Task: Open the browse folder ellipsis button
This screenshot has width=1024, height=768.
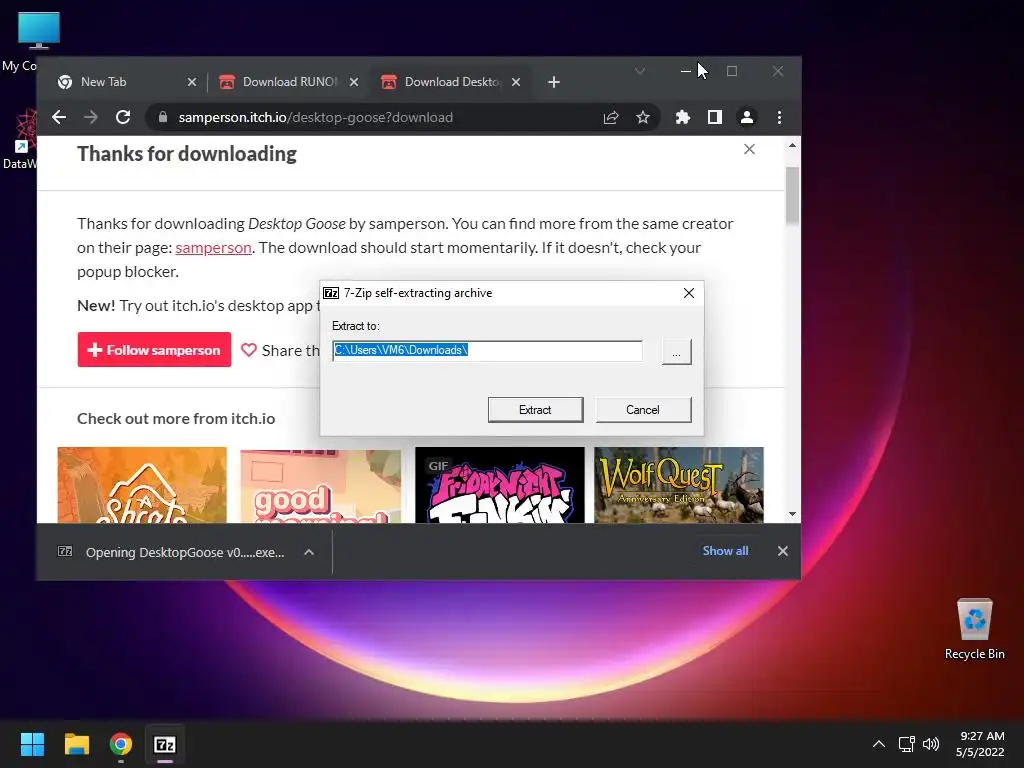Action: [x=677, y=352]
